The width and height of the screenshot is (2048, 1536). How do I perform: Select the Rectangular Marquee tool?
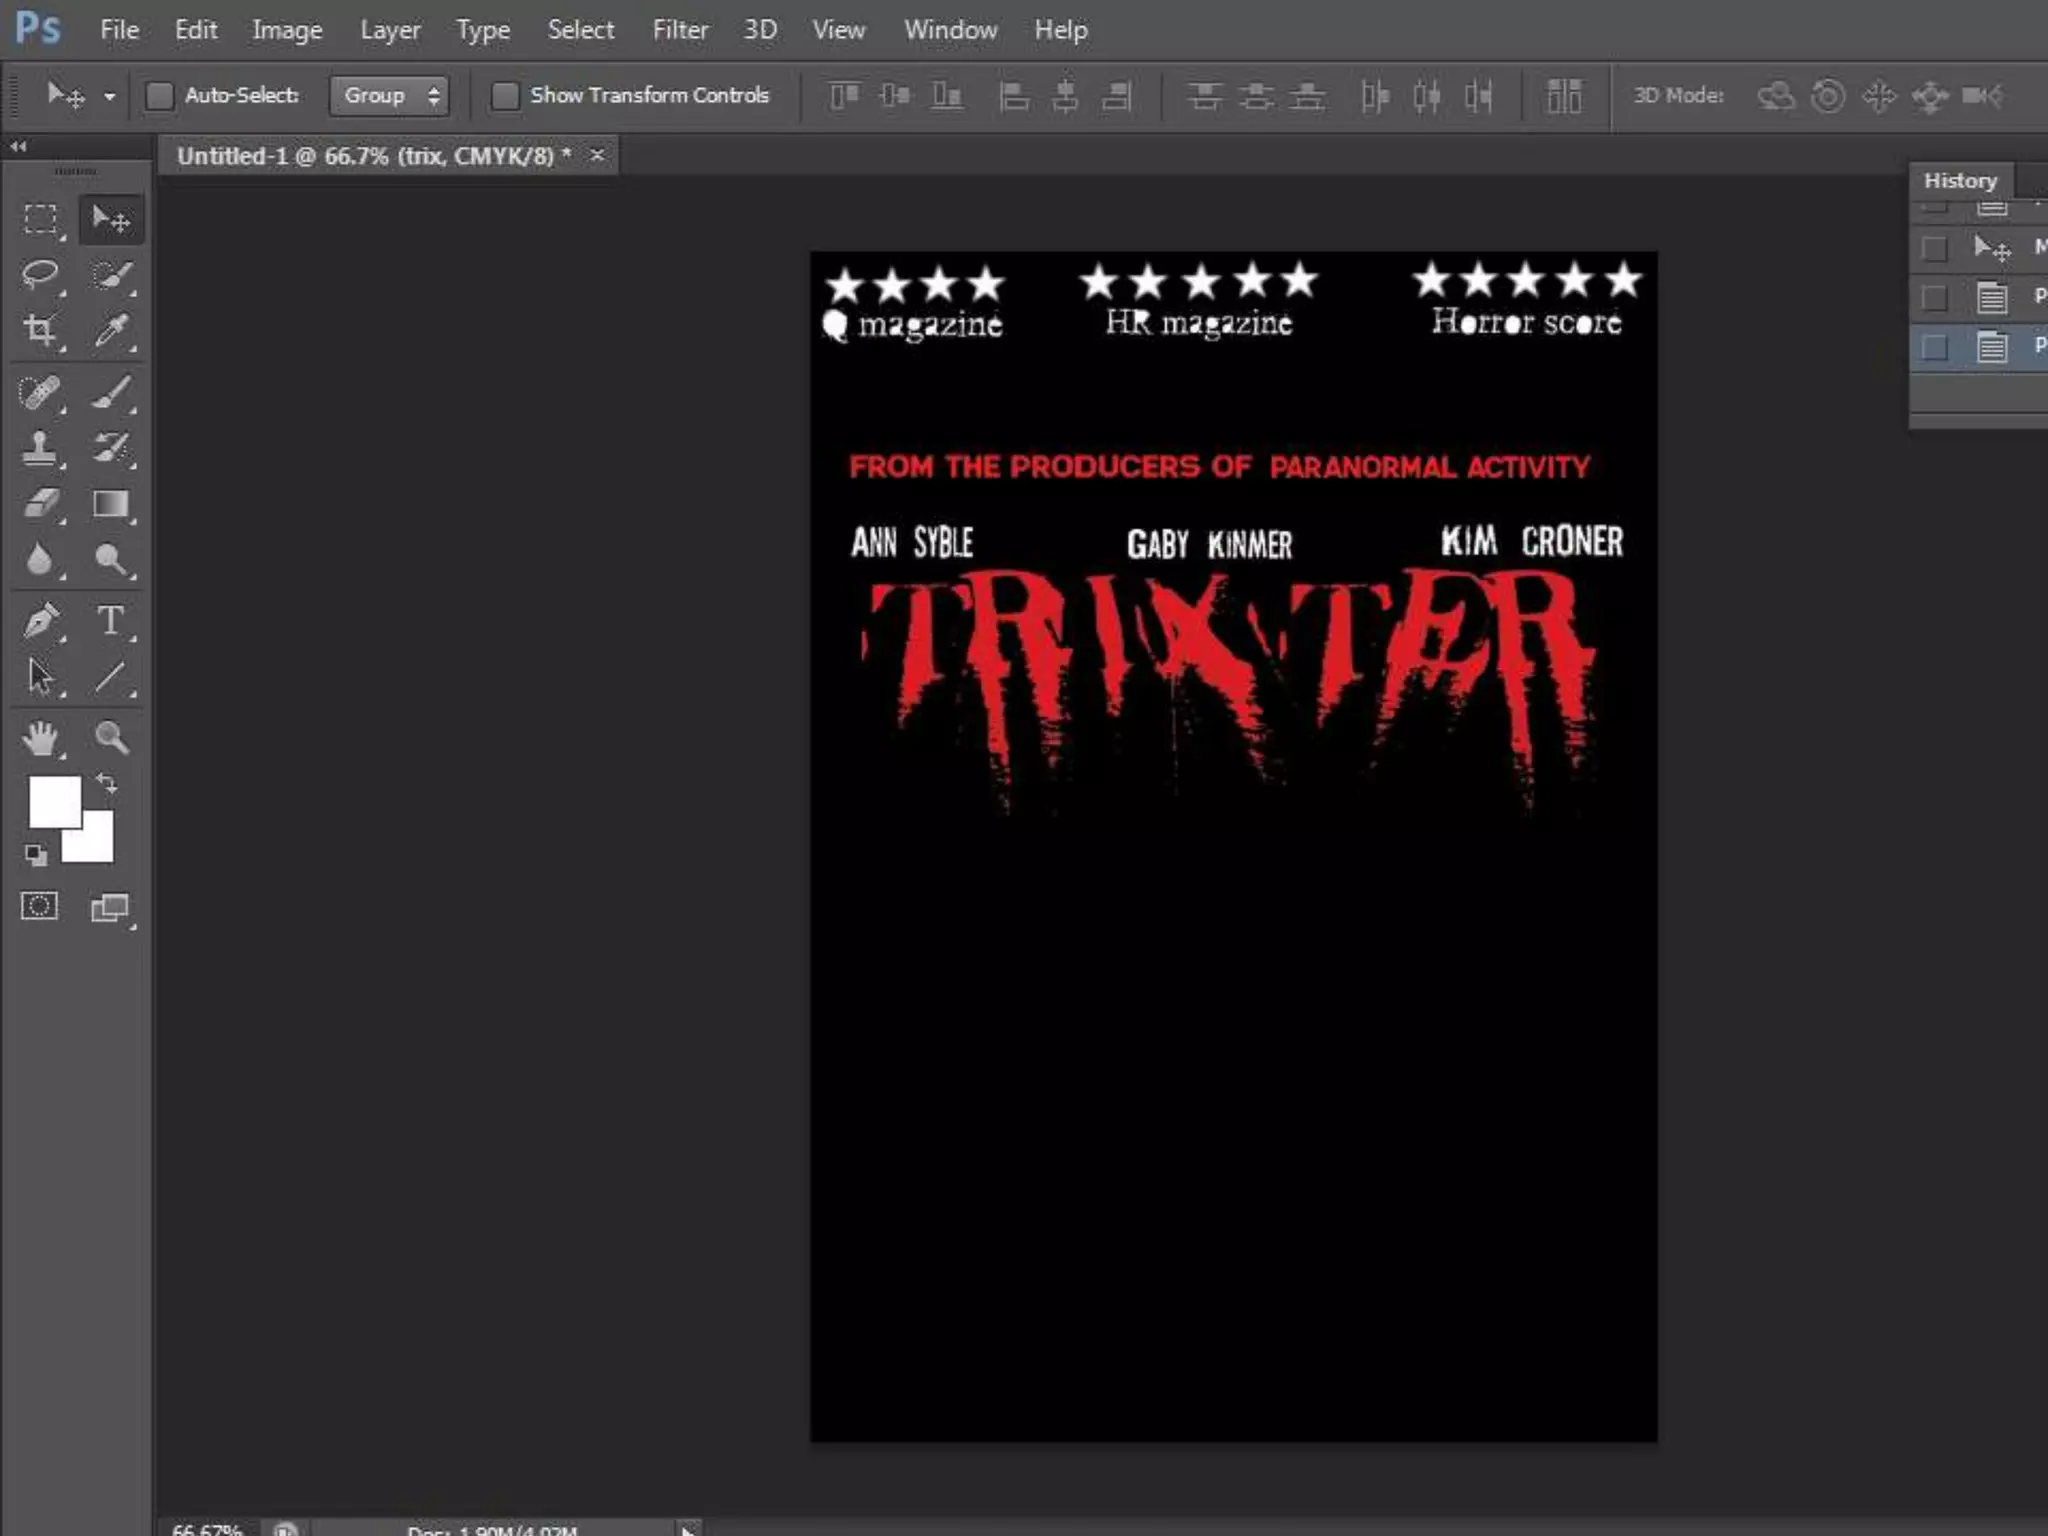[x=40, y=219]
